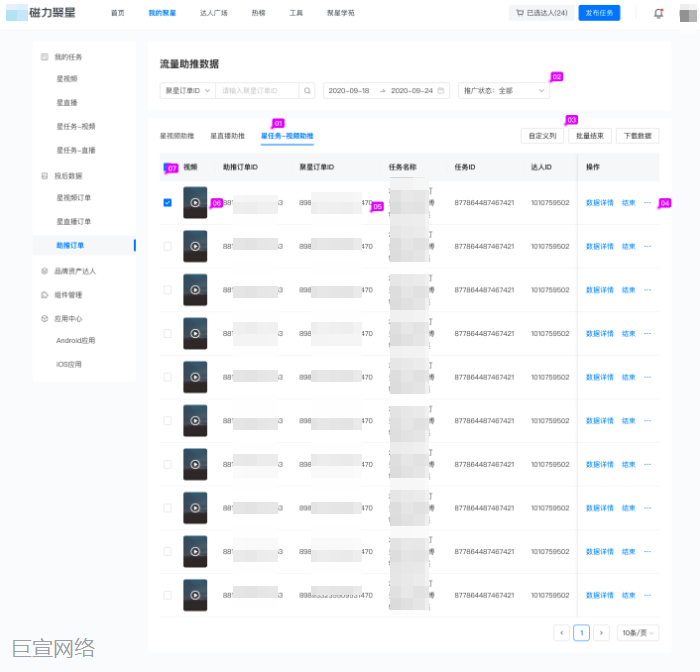Click the 已选达人(24) cart button
The image size is (700, 672).
(x=541, y=13)
